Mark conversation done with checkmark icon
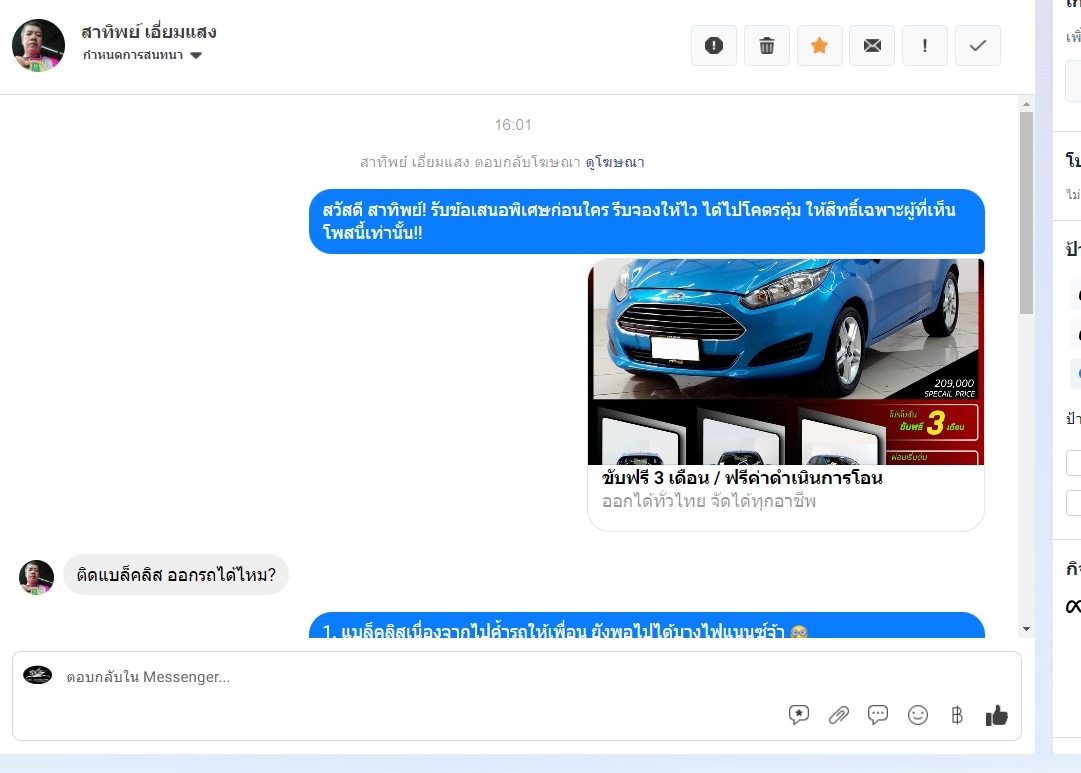 click(978, 46)
